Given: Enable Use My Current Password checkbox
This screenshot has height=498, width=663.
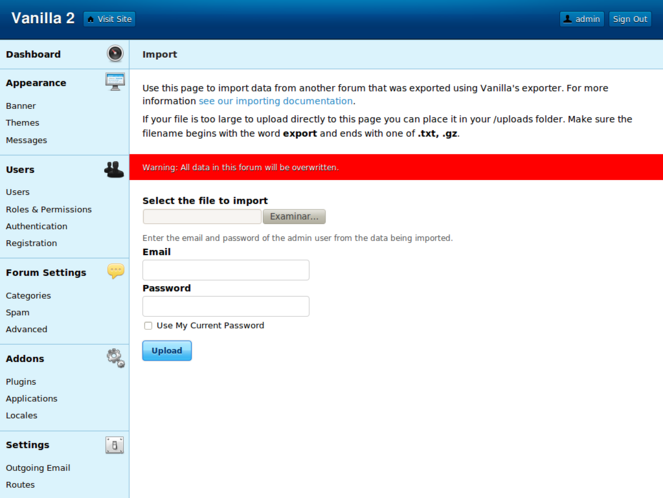Looking at the screenshot, I should click(x=148, y=326).
